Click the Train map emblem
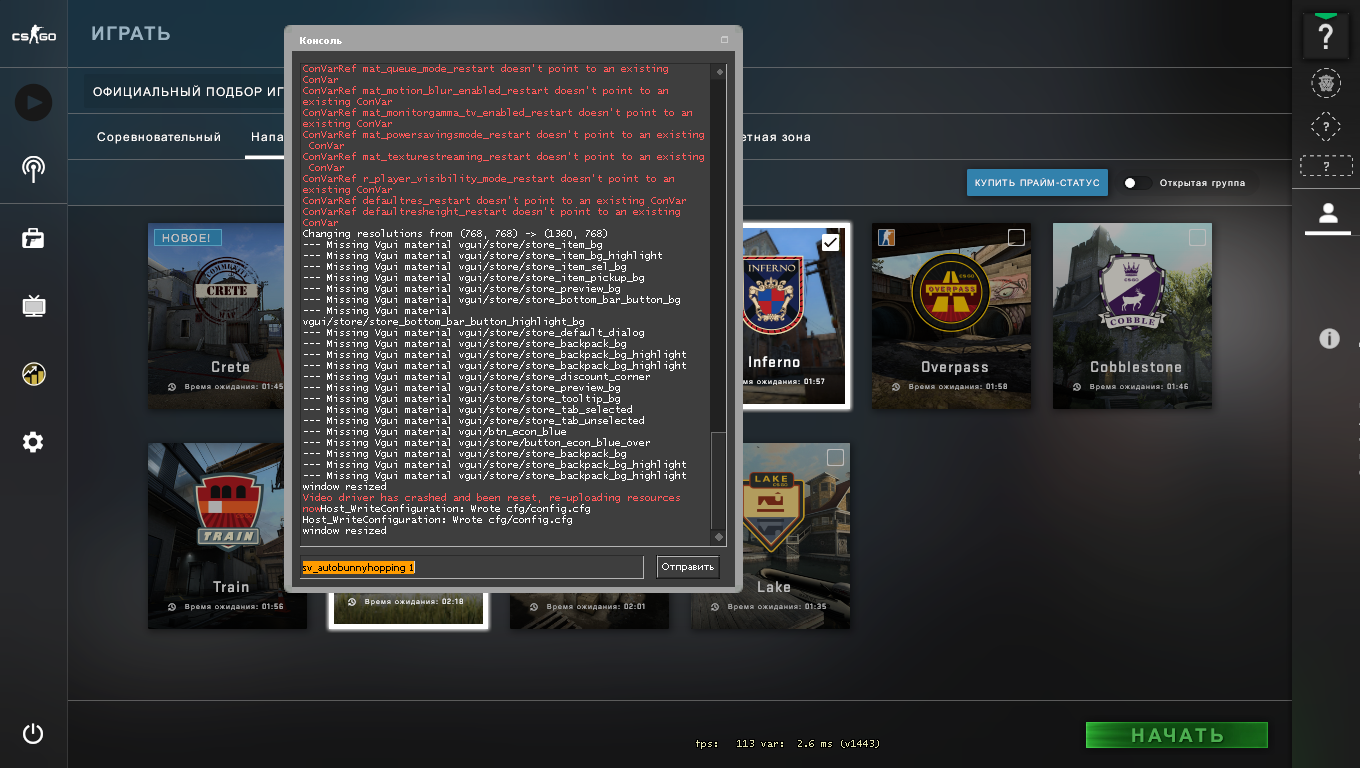 [x=228, y=510]
